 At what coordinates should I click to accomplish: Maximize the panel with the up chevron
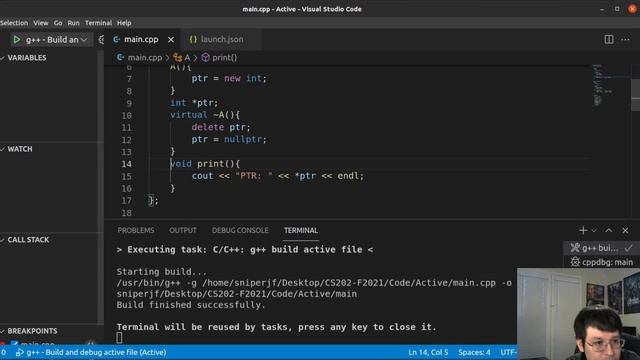(x=609, y=231)
